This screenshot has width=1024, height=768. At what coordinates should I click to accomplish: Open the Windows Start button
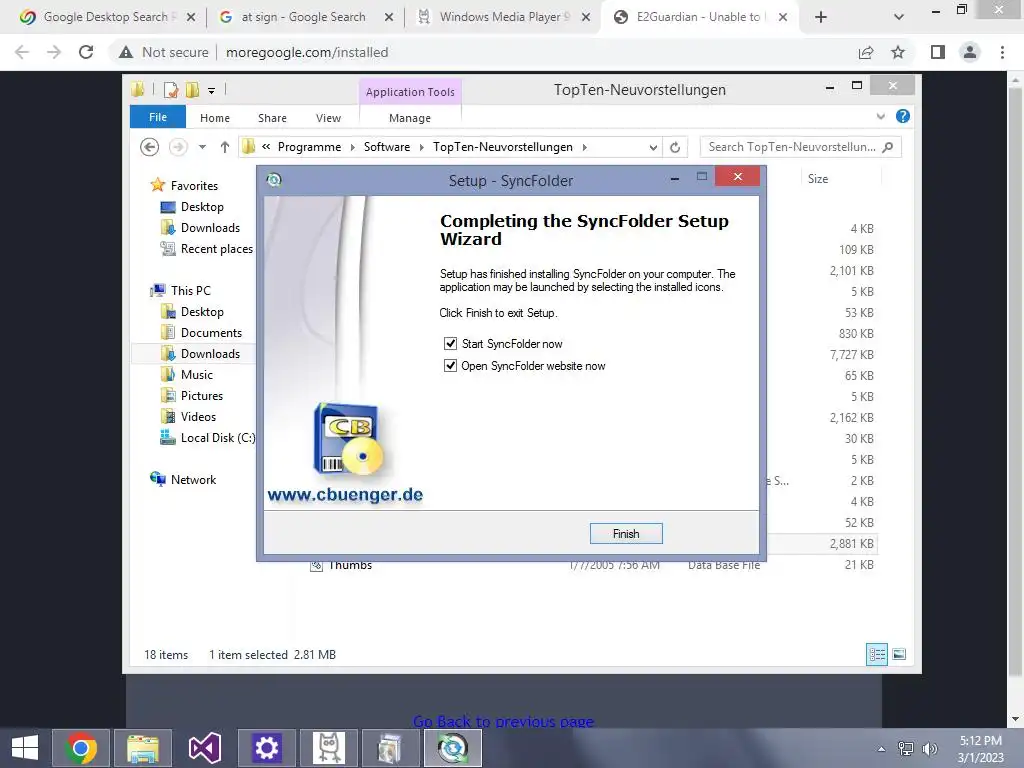[x=25, y=748]
